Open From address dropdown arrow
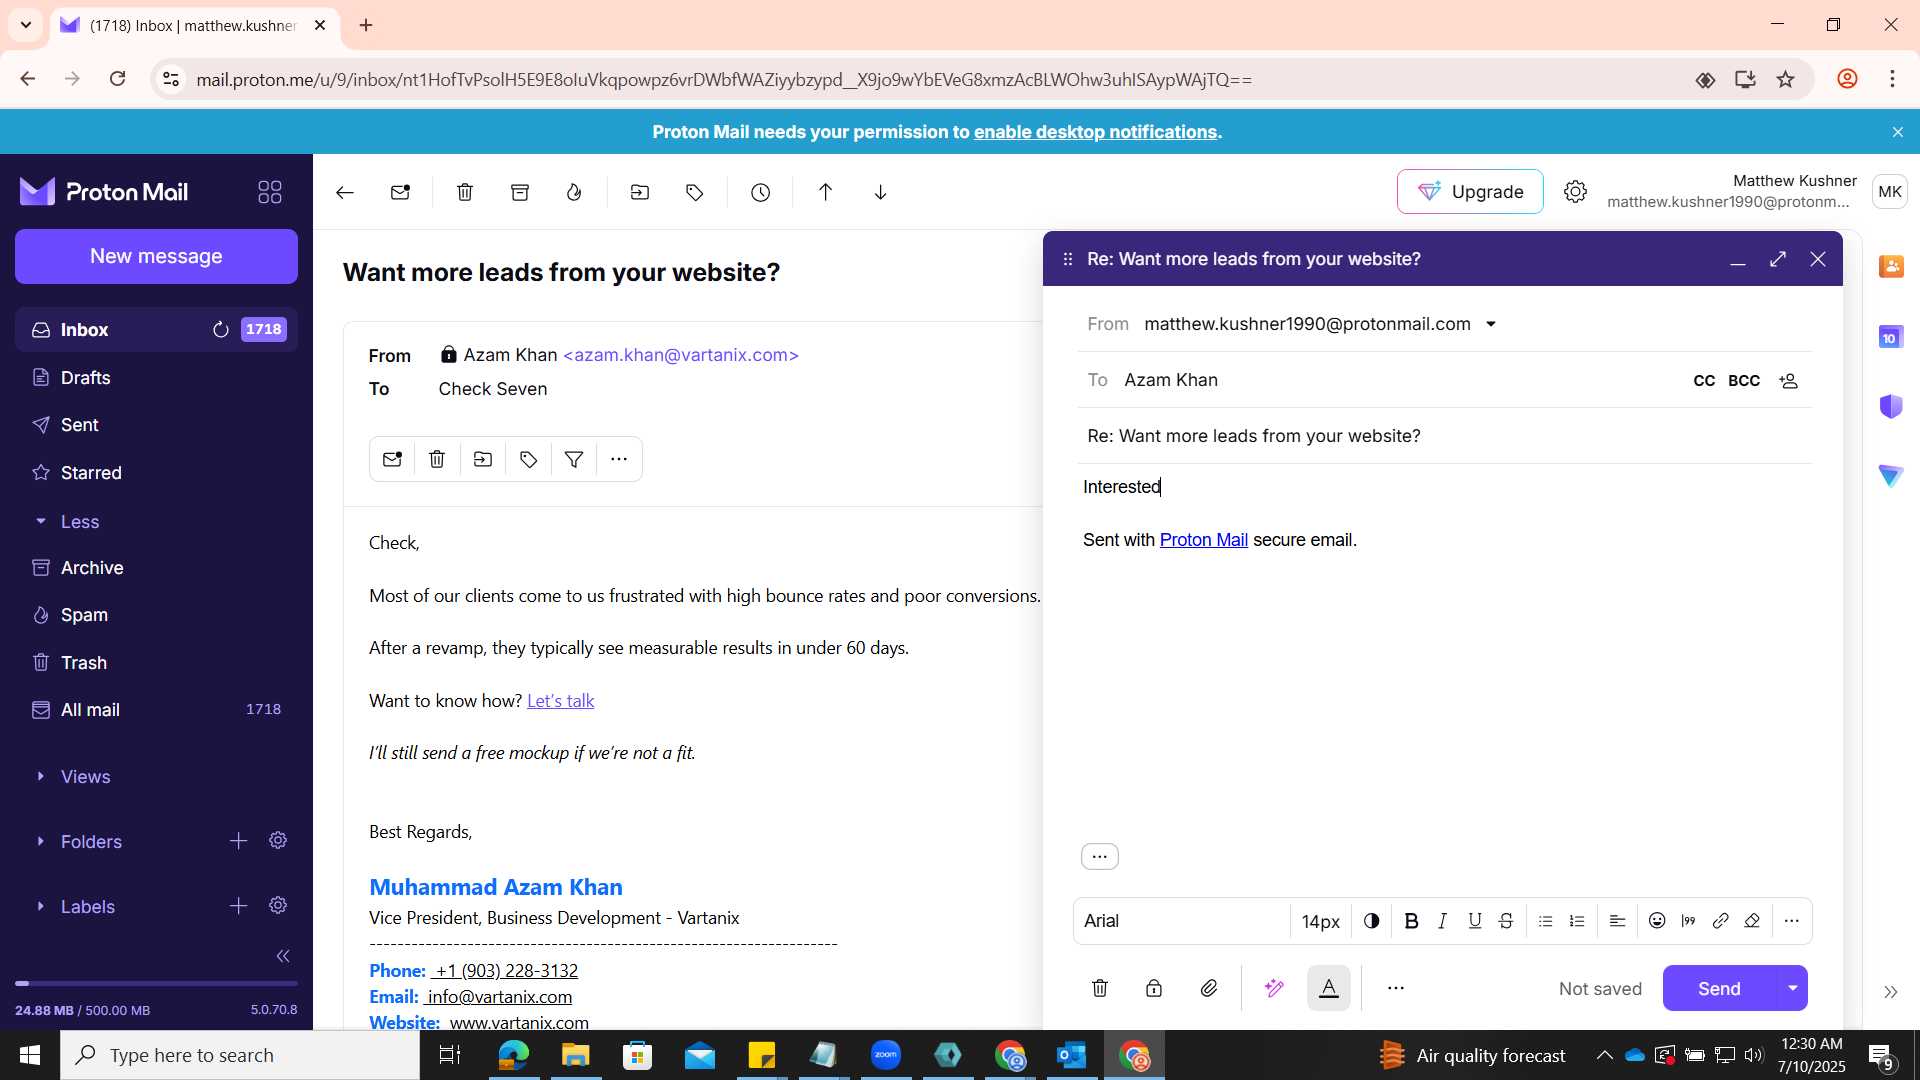This screenshot has width=1920, height=1080. [x=1491, y=324]
